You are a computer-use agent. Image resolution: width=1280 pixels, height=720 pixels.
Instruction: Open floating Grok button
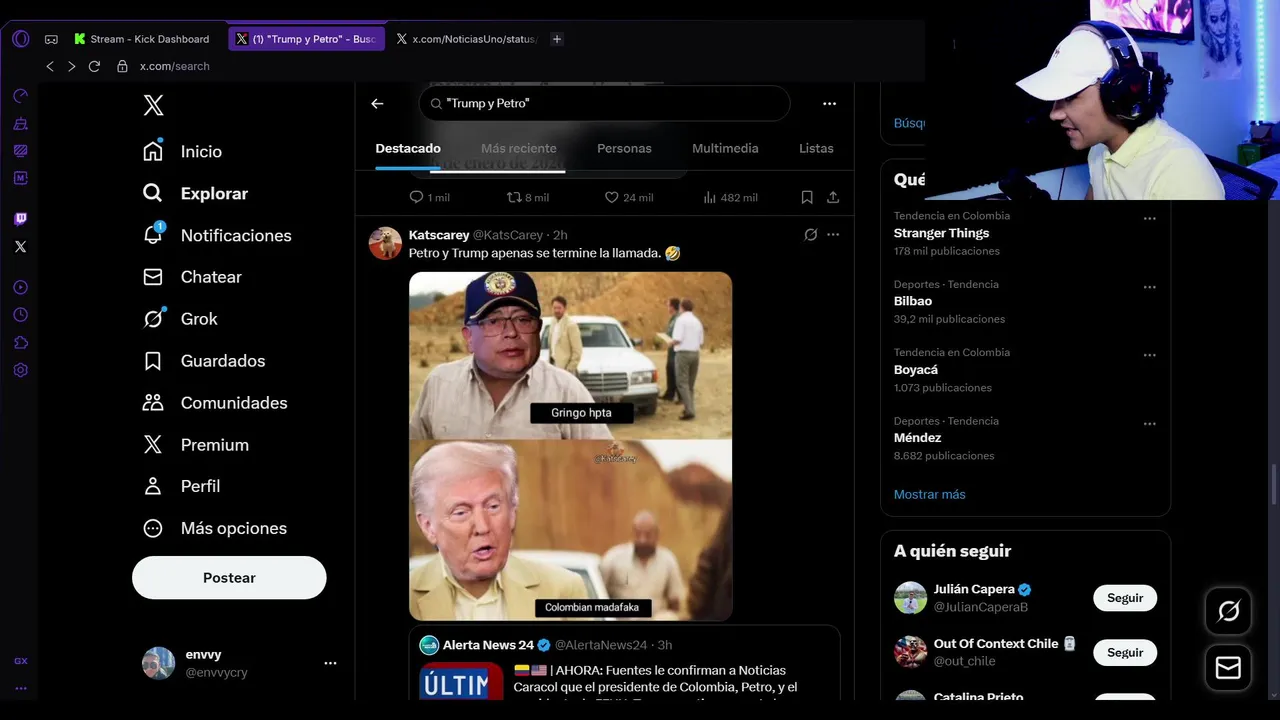(1228, 611)
